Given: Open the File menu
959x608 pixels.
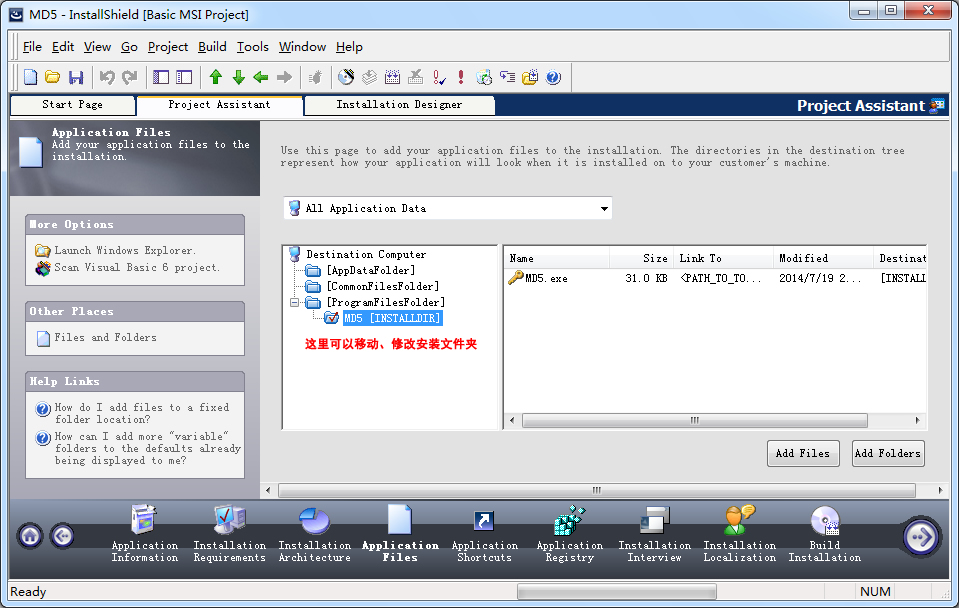Looking at the screenshot, I should click(x=32, y=47).
